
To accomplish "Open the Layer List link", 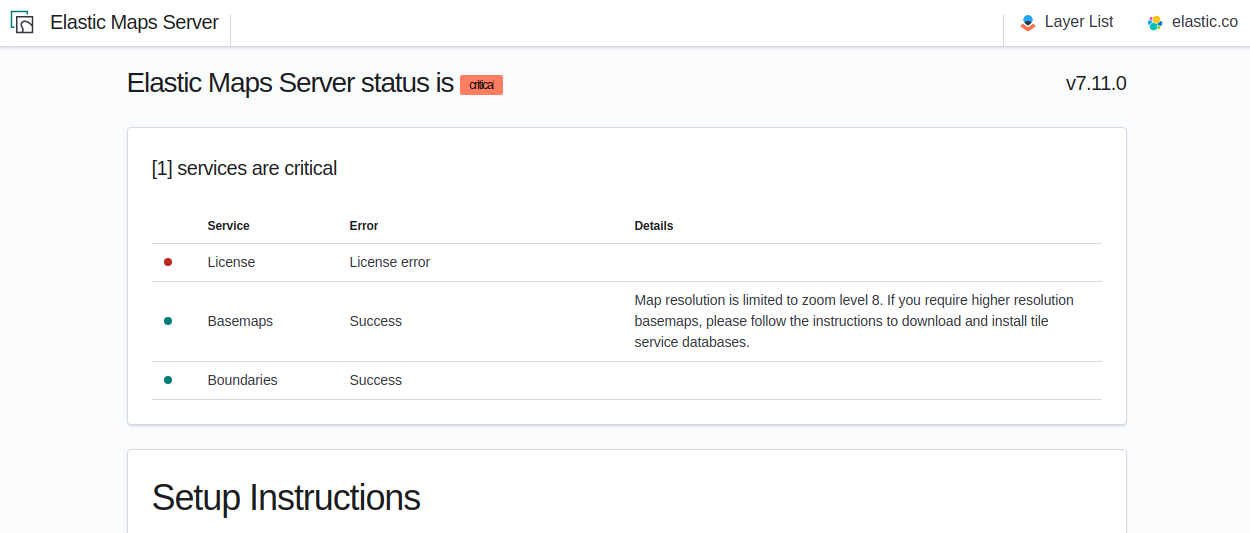I will click(x=1078, y=22).
